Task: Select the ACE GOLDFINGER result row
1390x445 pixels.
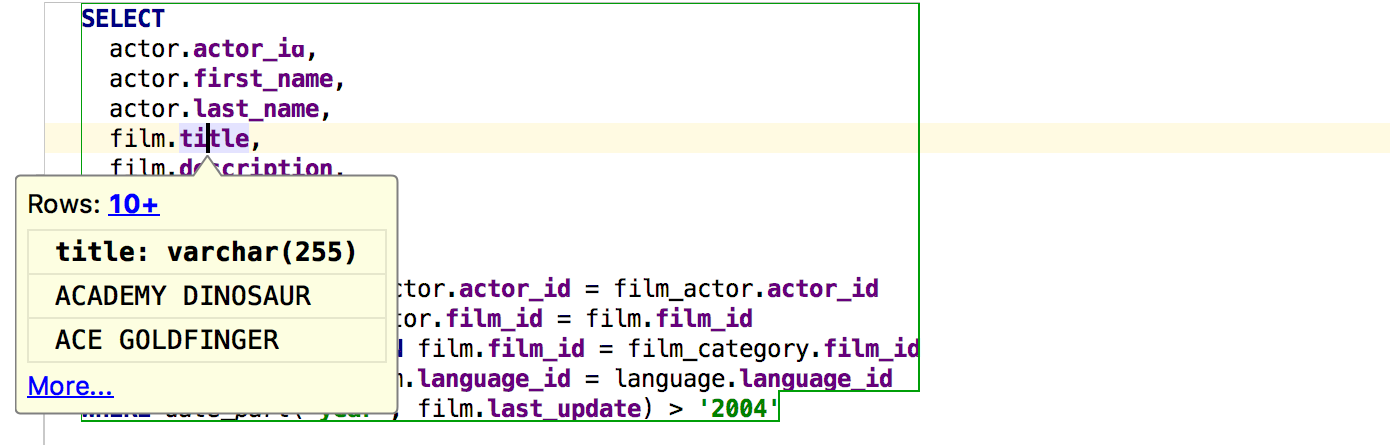Action: 167,340
